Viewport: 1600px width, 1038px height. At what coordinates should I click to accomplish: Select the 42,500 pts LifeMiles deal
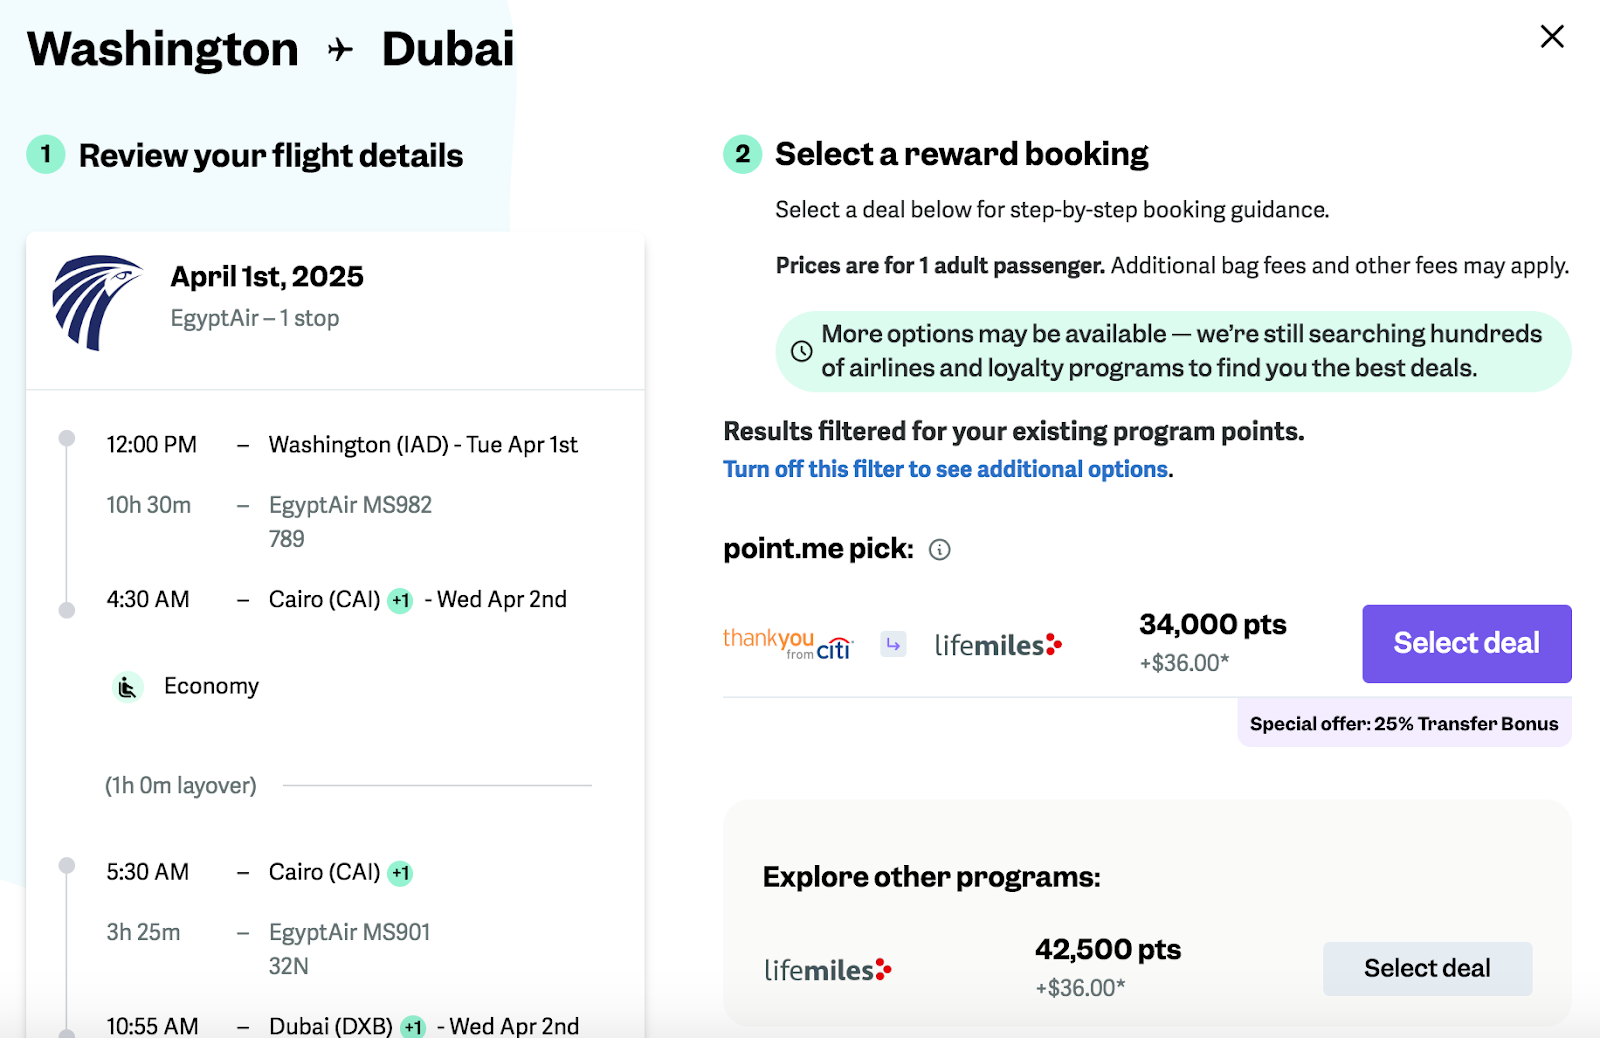point(1427,968)
